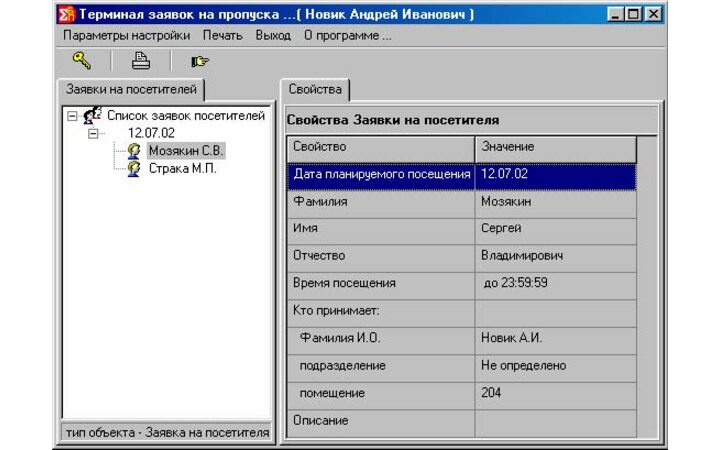Select visitor Мозякин С.В. in tree

[186, 151]
